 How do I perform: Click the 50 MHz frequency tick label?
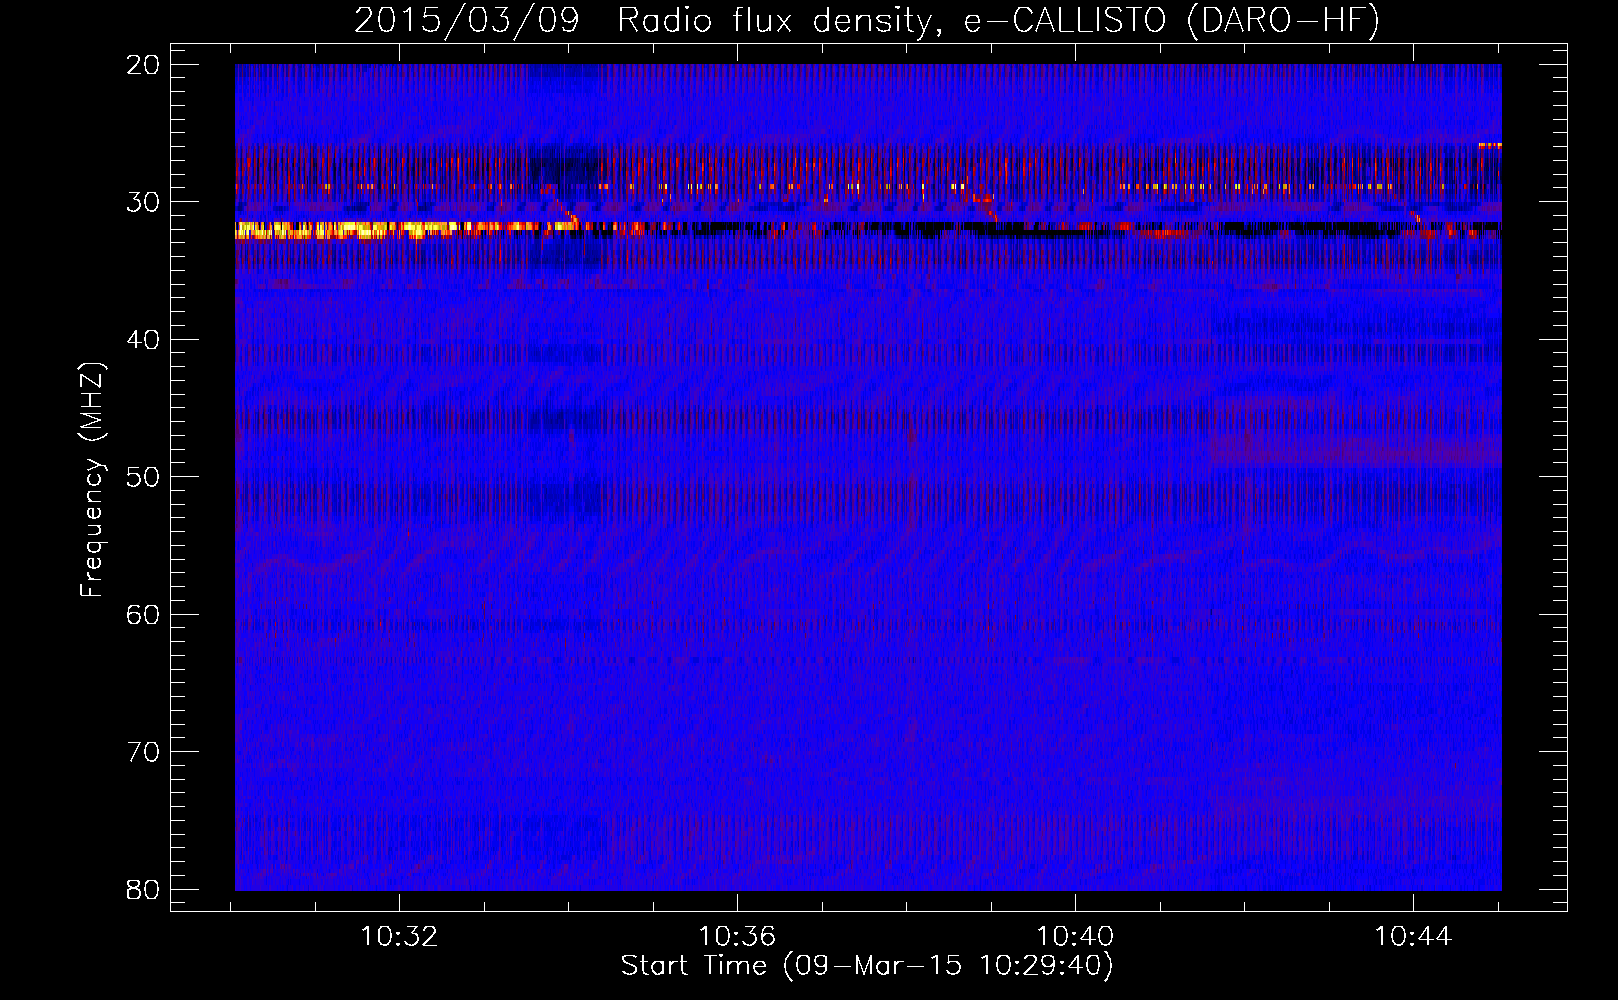click(x=144, y=477)
